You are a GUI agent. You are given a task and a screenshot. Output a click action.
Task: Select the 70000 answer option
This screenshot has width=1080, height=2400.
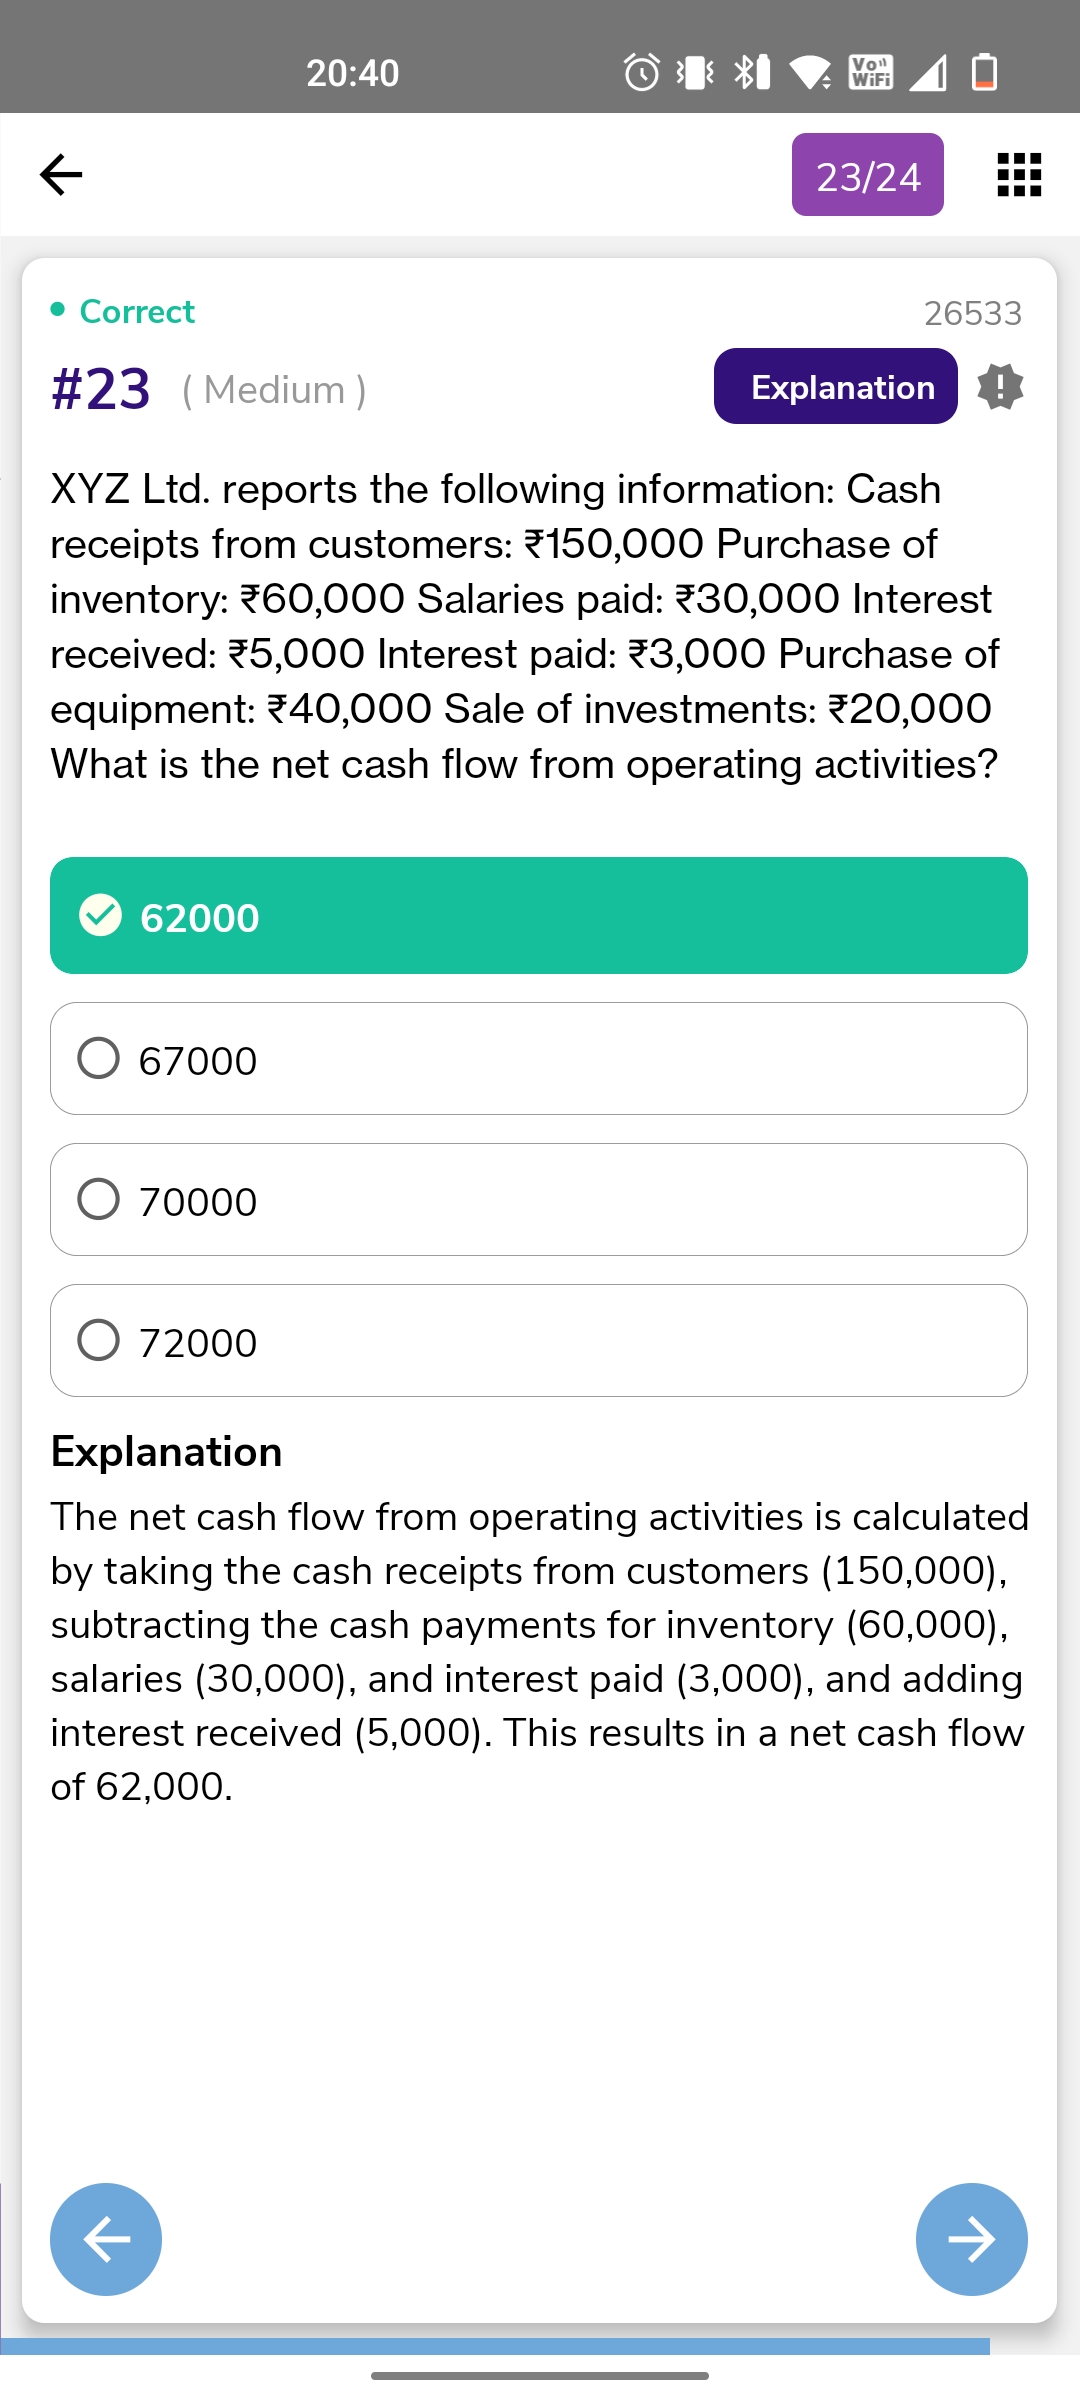539,1200
